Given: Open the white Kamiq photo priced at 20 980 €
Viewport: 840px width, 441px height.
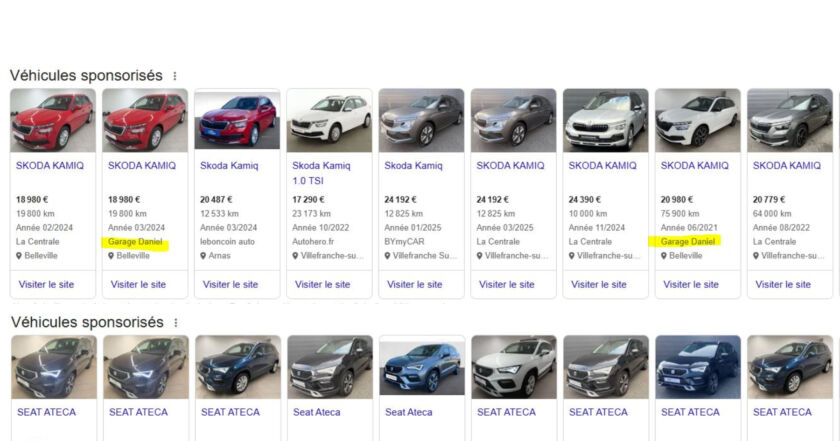Looking at the screenshot, I should click(x=698, y=121).
